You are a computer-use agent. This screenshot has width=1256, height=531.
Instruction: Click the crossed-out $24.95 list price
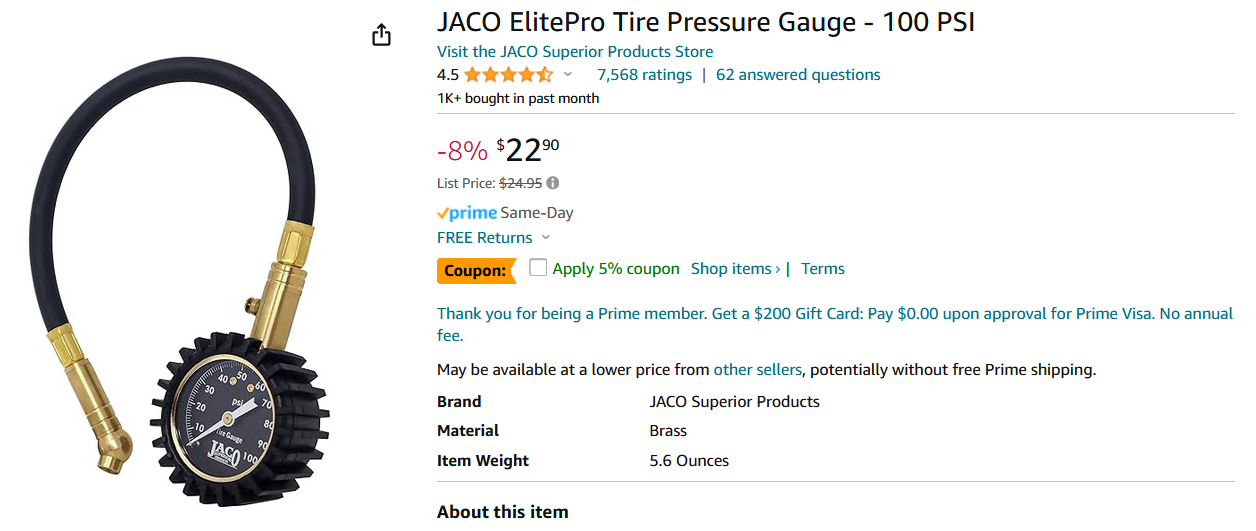(x=520, y=183)
